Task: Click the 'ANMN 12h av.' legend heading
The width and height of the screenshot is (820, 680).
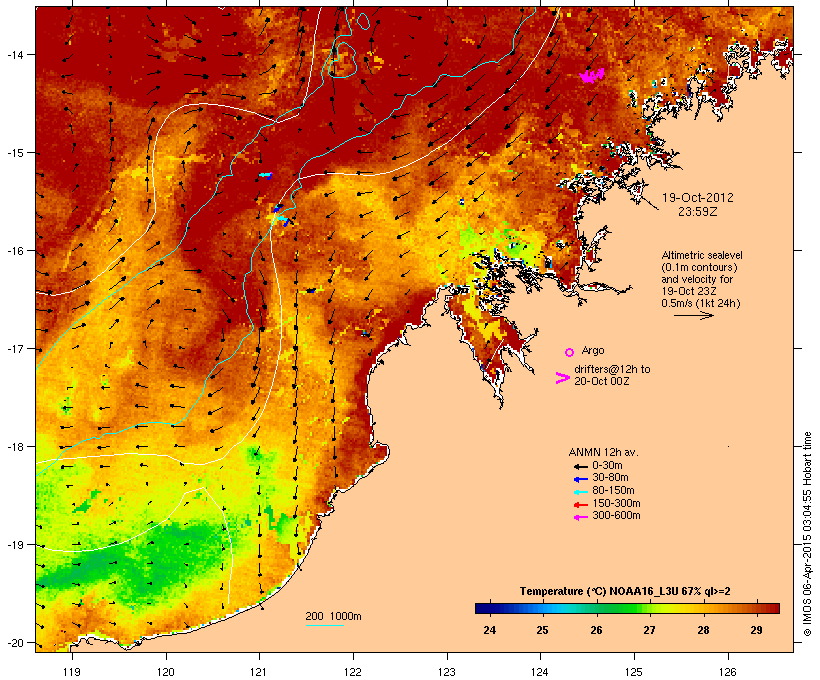Action: coord(603,452)
